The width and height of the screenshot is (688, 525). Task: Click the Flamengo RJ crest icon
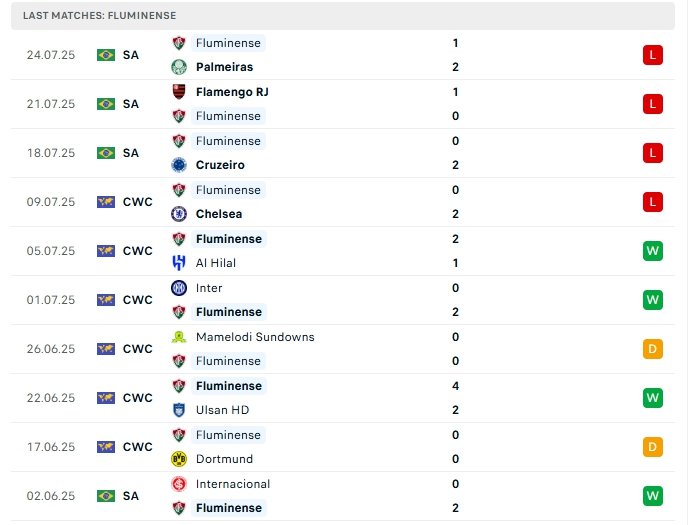[179, 92]
